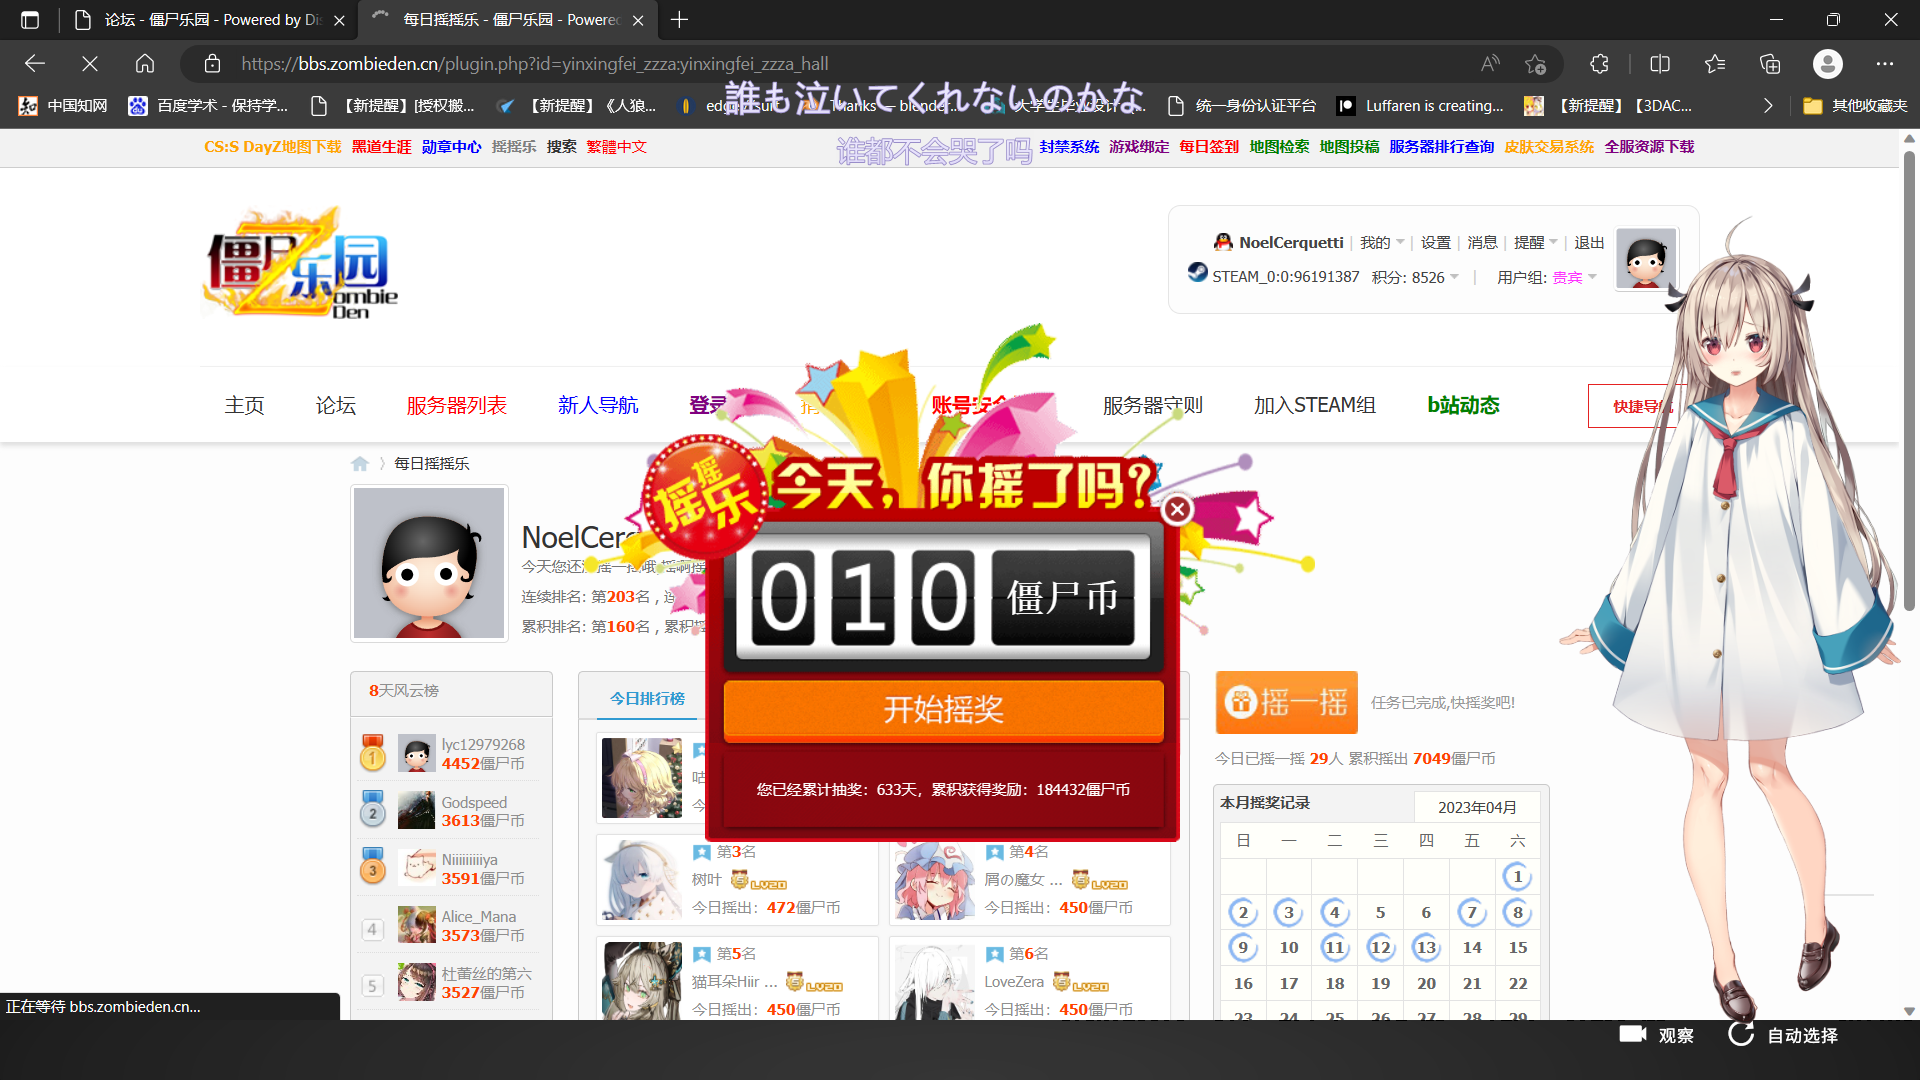Open Alice_Mana in the 8天风云榜
The width and height of the screenshot is (1920, 1080).
coord(479,916)
